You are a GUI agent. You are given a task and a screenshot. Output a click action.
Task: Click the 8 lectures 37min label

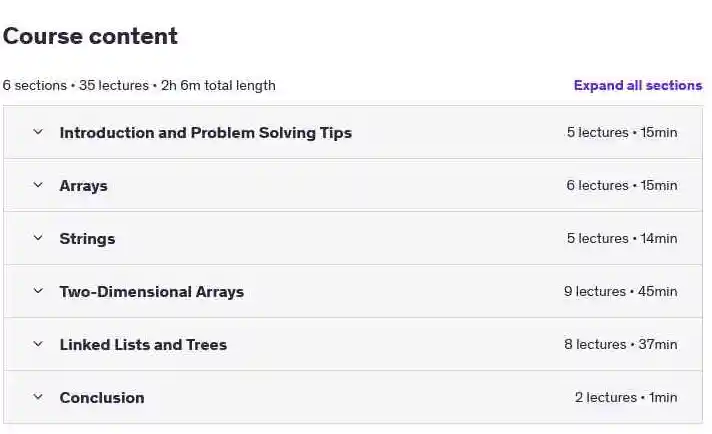(x=621, y=344)
